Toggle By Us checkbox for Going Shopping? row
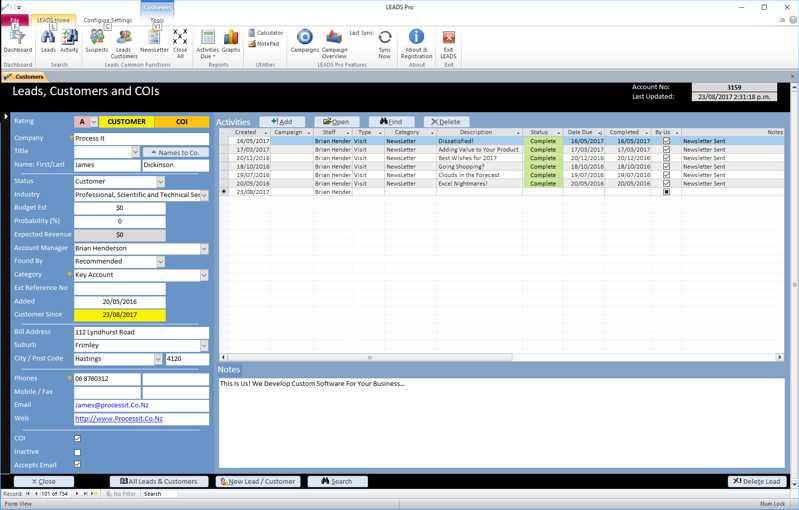The width and height of the screenshot is (799, 510). coord(667,167)
